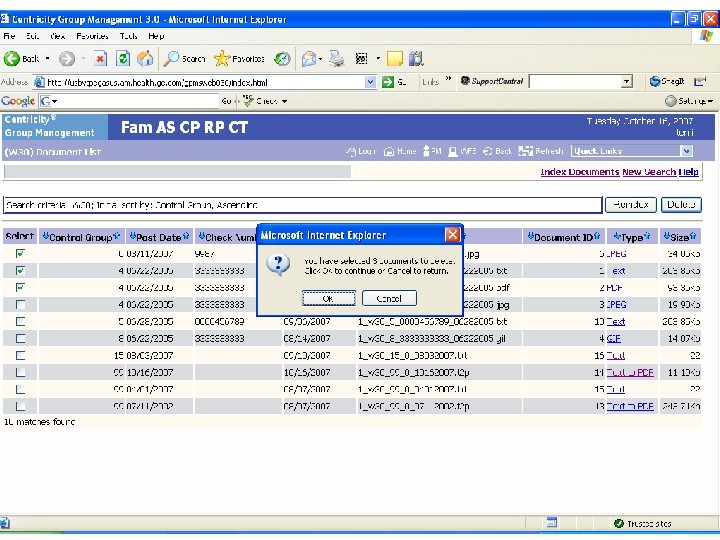Sort Document ID column descending arrow
Image resolution: width=720 pixels, height=540 pixels.
click(x=530, y=236)
